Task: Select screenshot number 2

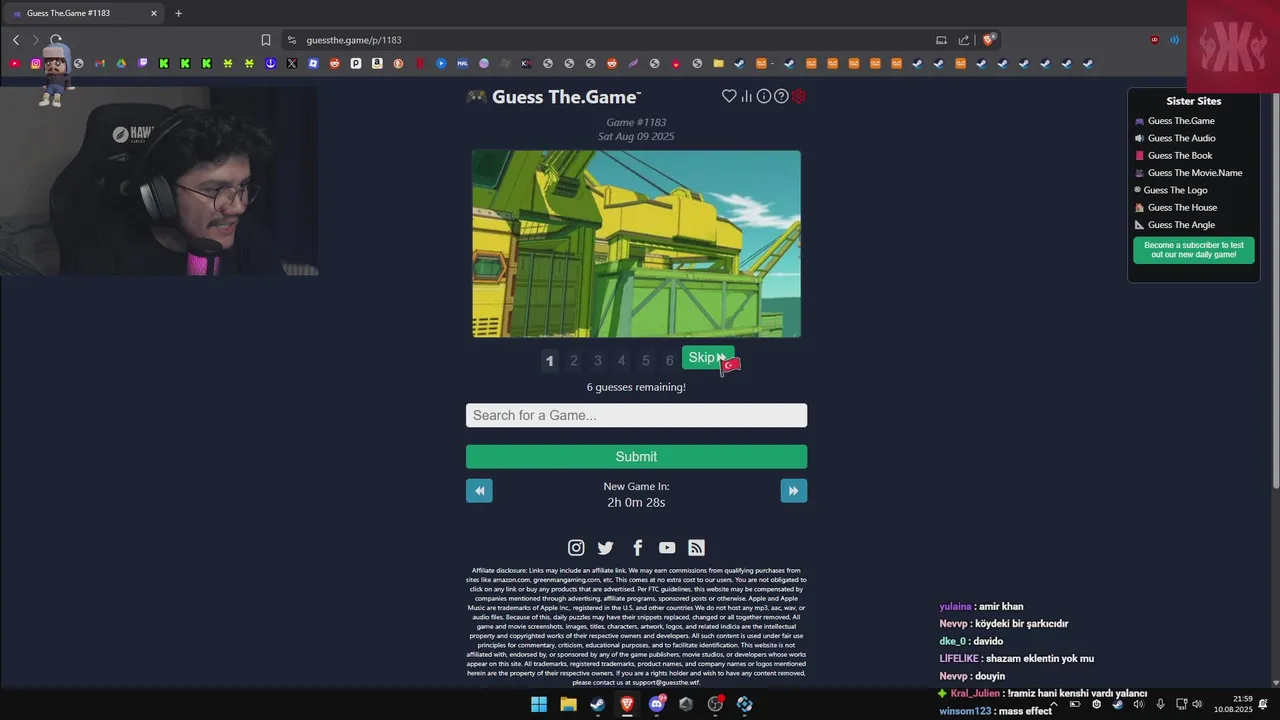Action: (574, 361)
